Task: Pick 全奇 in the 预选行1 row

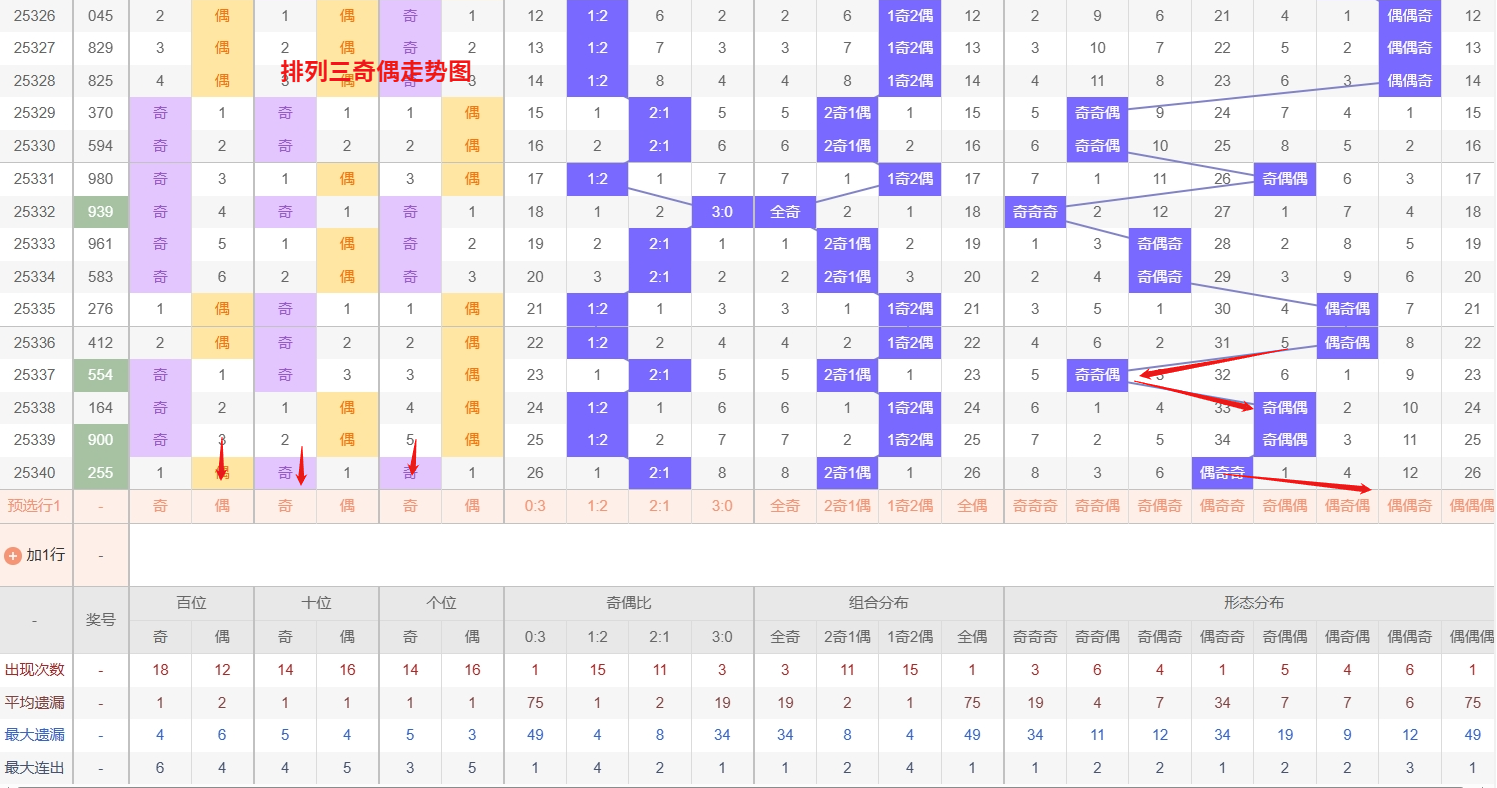Action: click(x=785, y=506)
